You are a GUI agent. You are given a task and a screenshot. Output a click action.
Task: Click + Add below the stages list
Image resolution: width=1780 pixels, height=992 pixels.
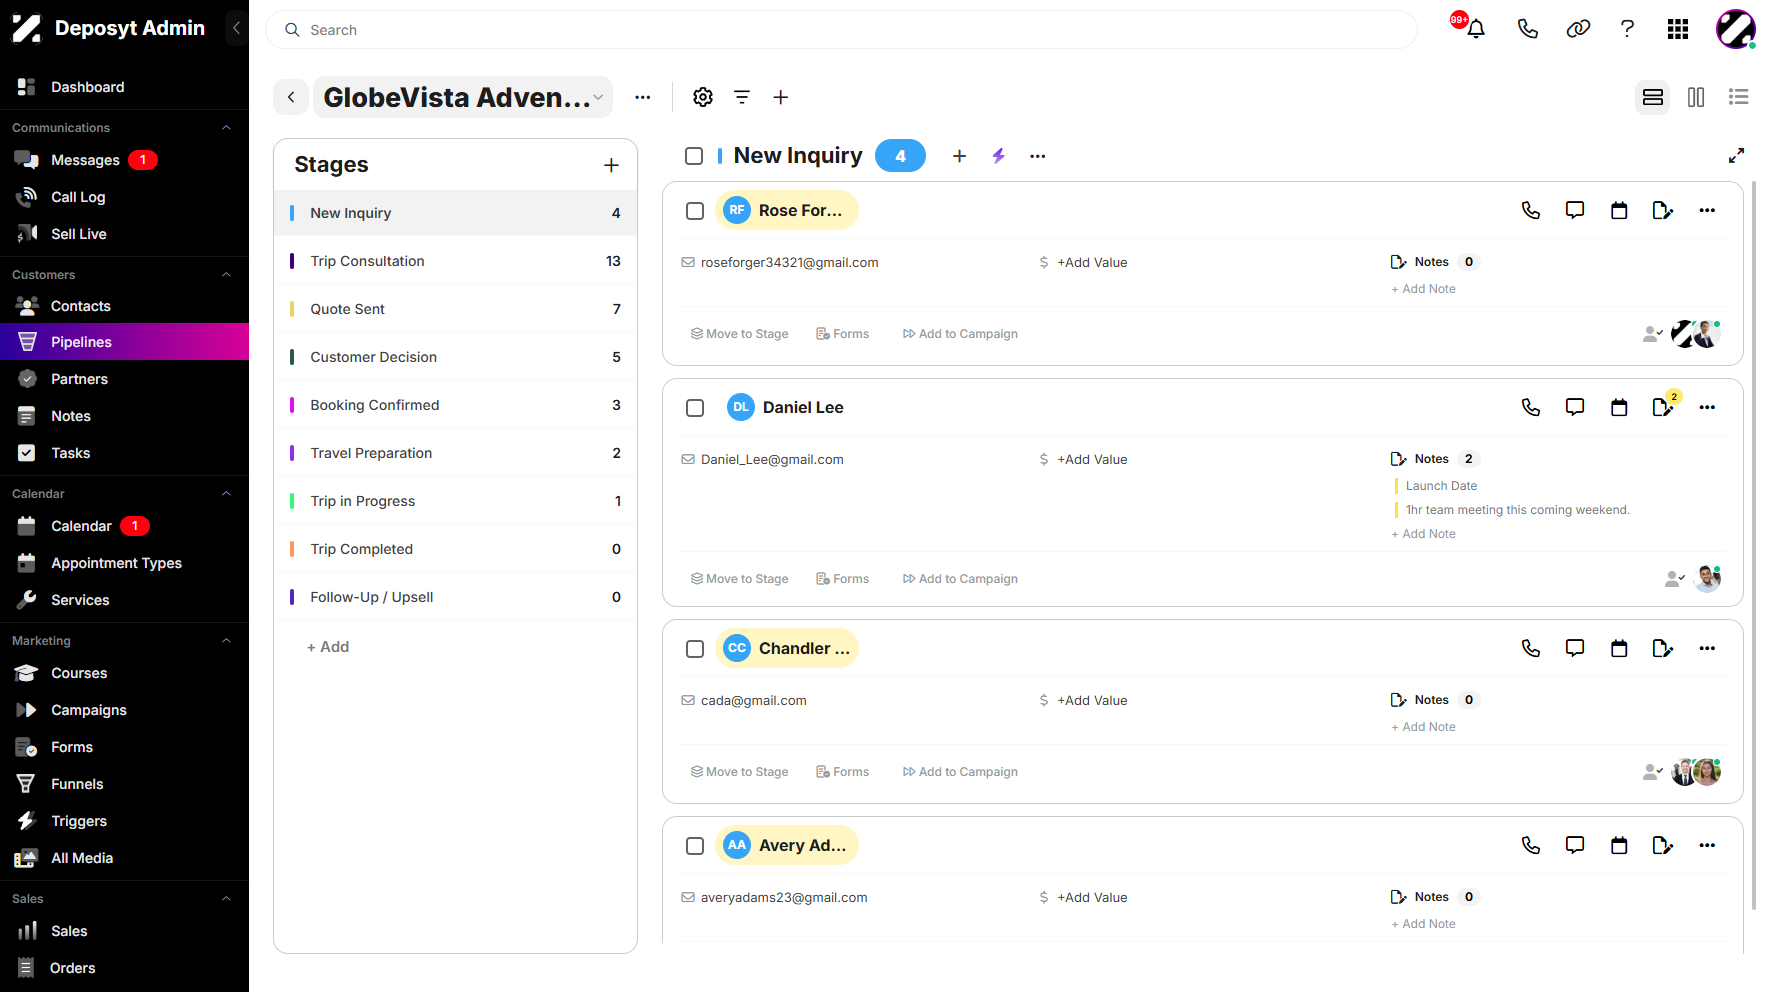(328, 647)
